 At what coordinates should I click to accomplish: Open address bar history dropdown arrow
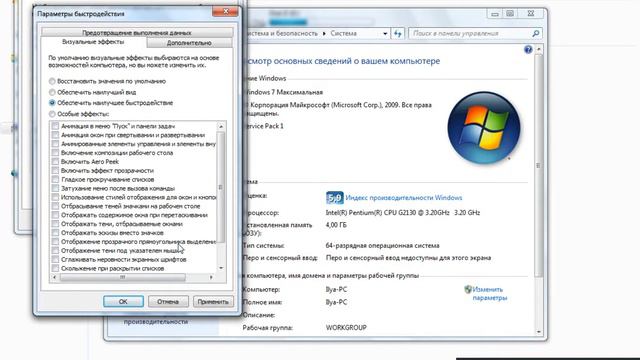[x=385, y=33]
